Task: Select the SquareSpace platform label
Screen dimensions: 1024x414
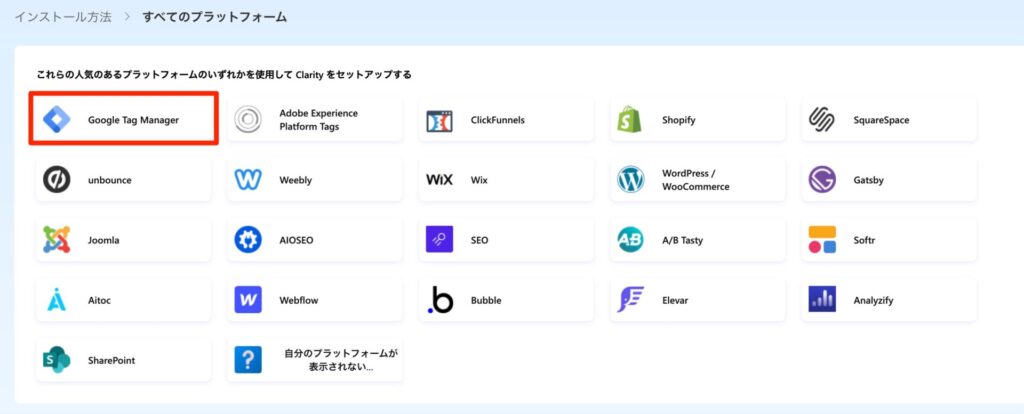Action: click(x=881, y=120)
